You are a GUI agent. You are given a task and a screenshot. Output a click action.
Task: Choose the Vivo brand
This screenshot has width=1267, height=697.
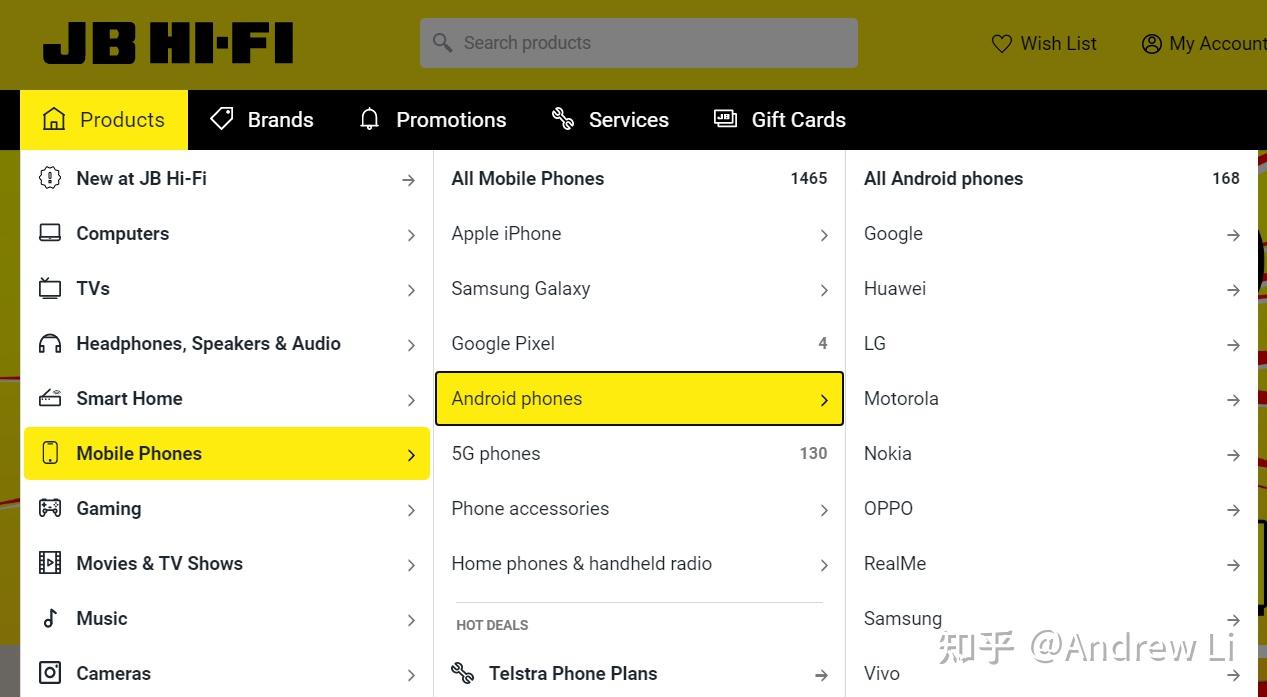pos(1052,673)
